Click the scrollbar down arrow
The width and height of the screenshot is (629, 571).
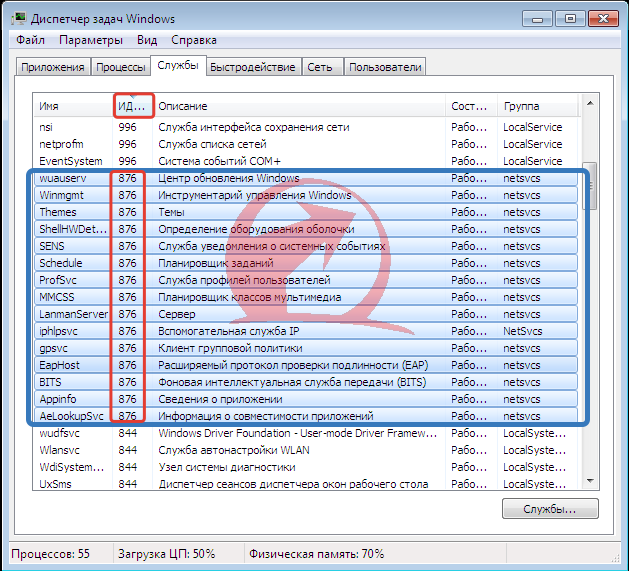[x=590, y=480]
